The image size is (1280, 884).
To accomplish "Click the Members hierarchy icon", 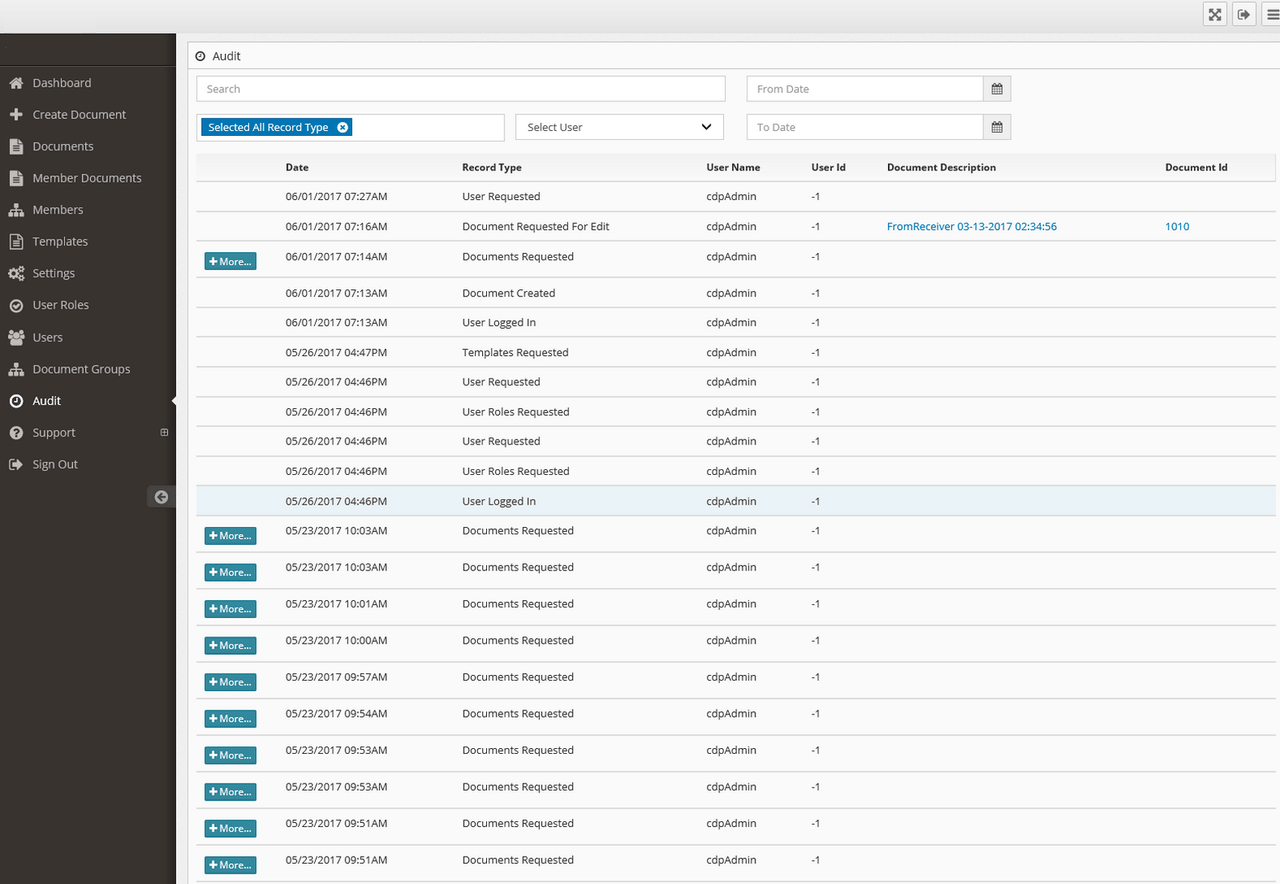I will [16, 210].
